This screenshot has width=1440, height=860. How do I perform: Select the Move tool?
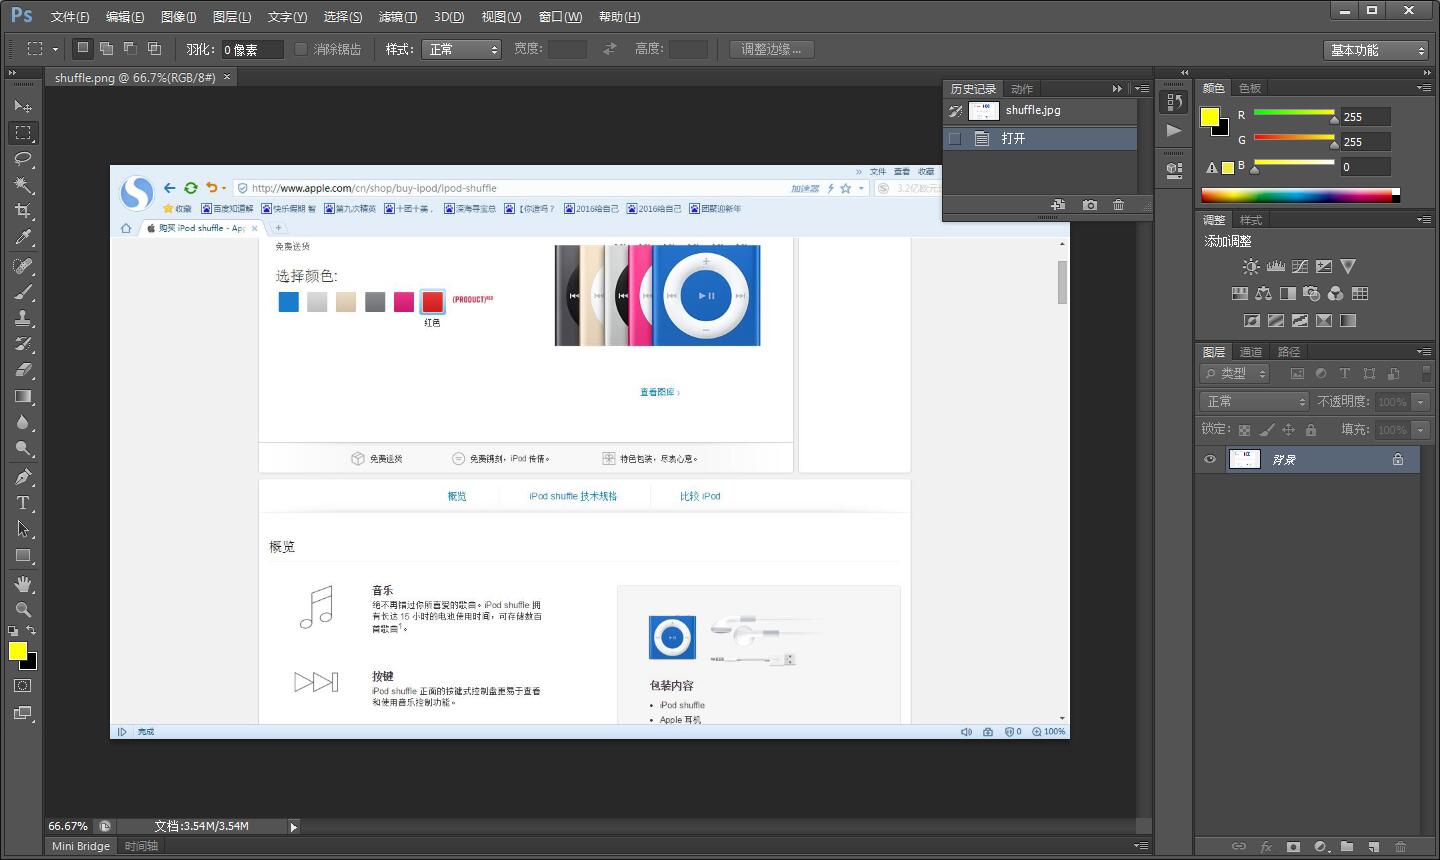point(23,106)
